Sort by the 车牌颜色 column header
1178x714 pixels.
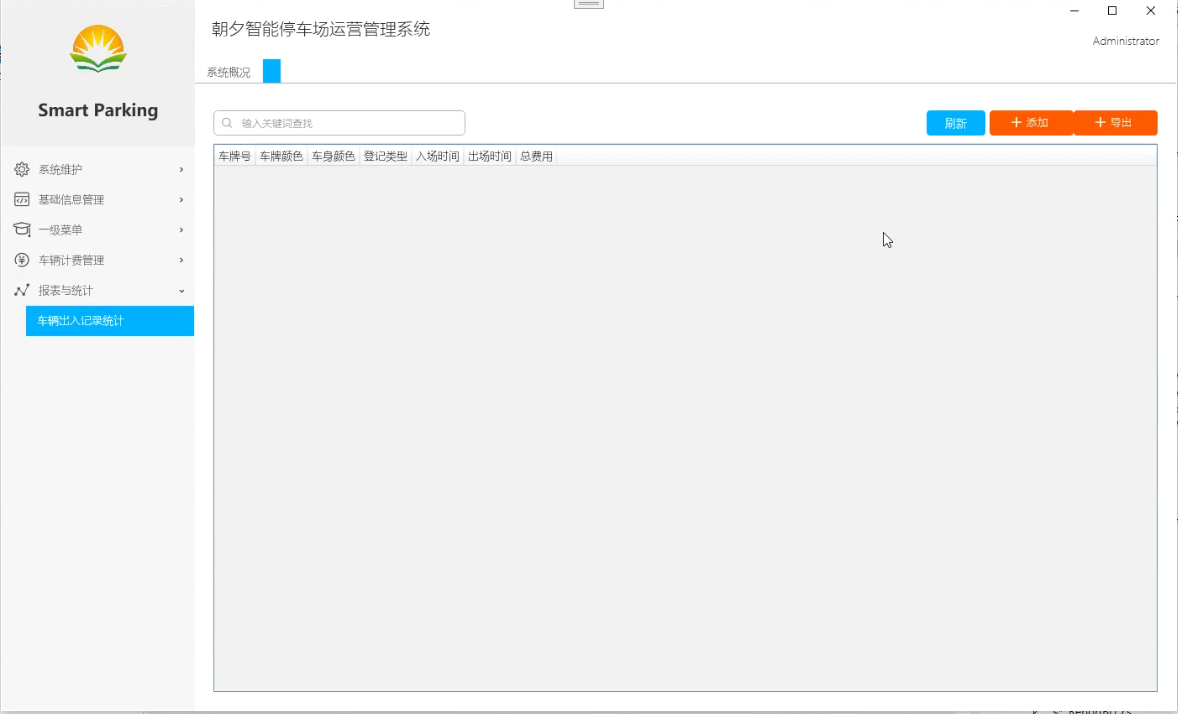[x=281, y=156]
